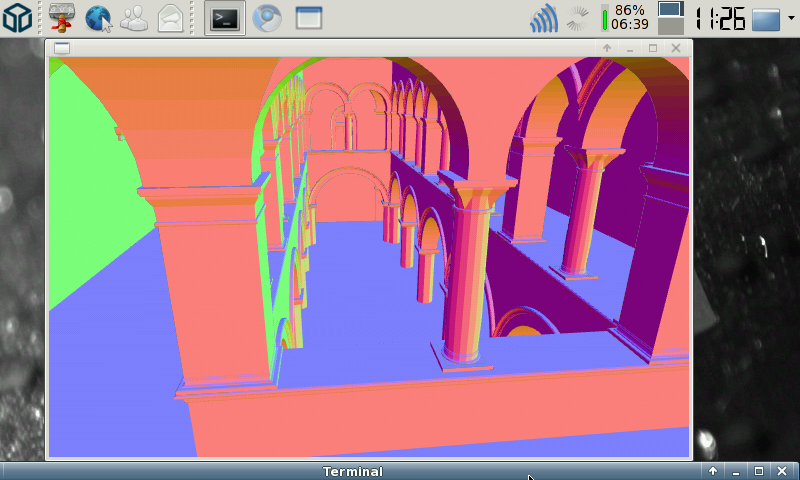The width and height of the screenshot is (800, 480).
Task: Click the brightness spinner indicator
Action: point(577,18)
